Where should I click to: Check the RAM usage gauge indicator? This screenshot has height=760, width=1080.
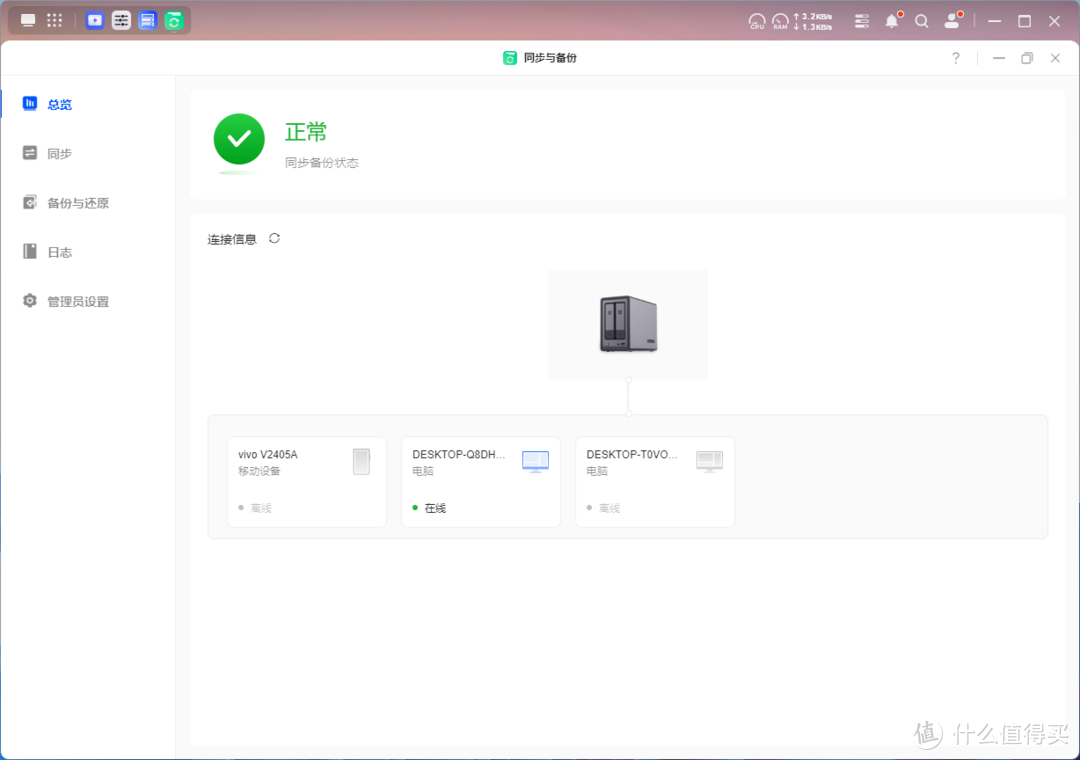point(781,20)
